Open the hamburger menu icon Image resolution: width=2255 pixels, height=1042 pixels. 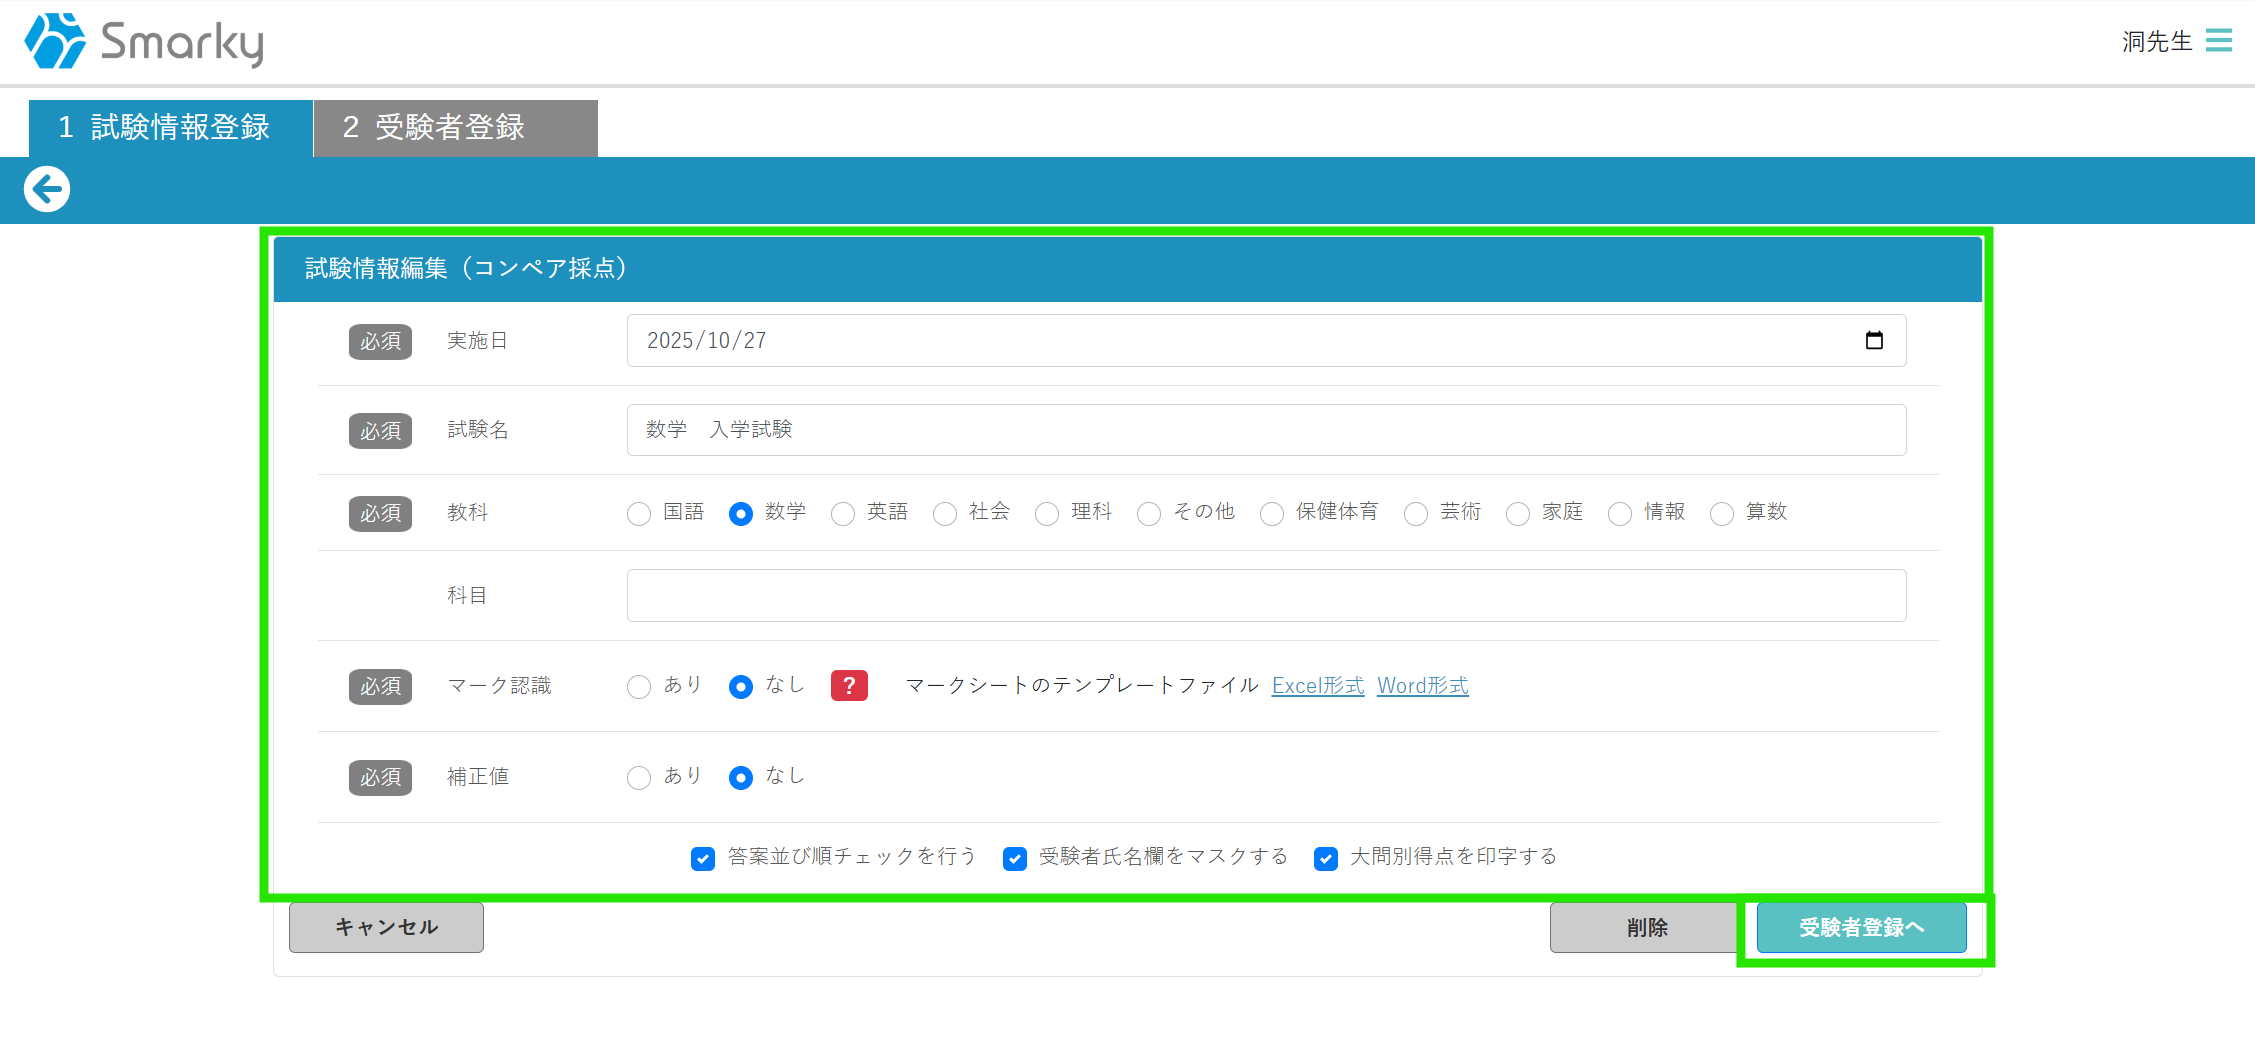(x=2218, y=40)
